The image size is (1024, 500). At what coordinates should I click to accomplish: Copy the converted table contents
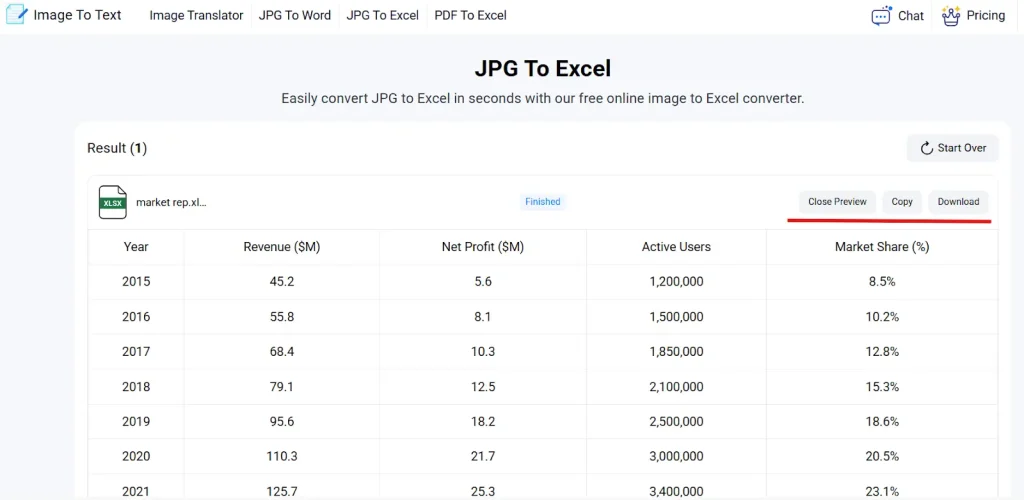(x=902, y=202)
